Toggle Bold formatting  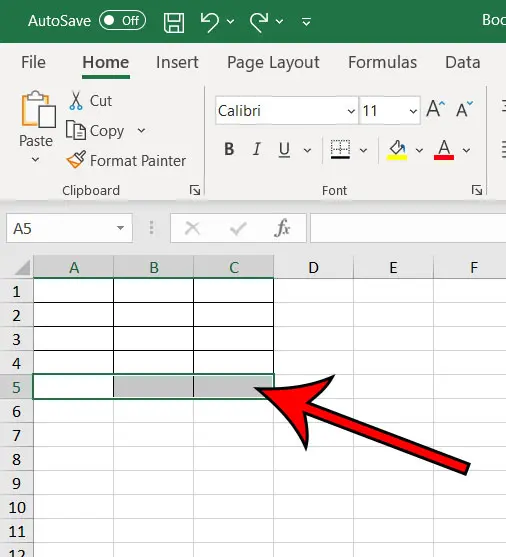229,149
